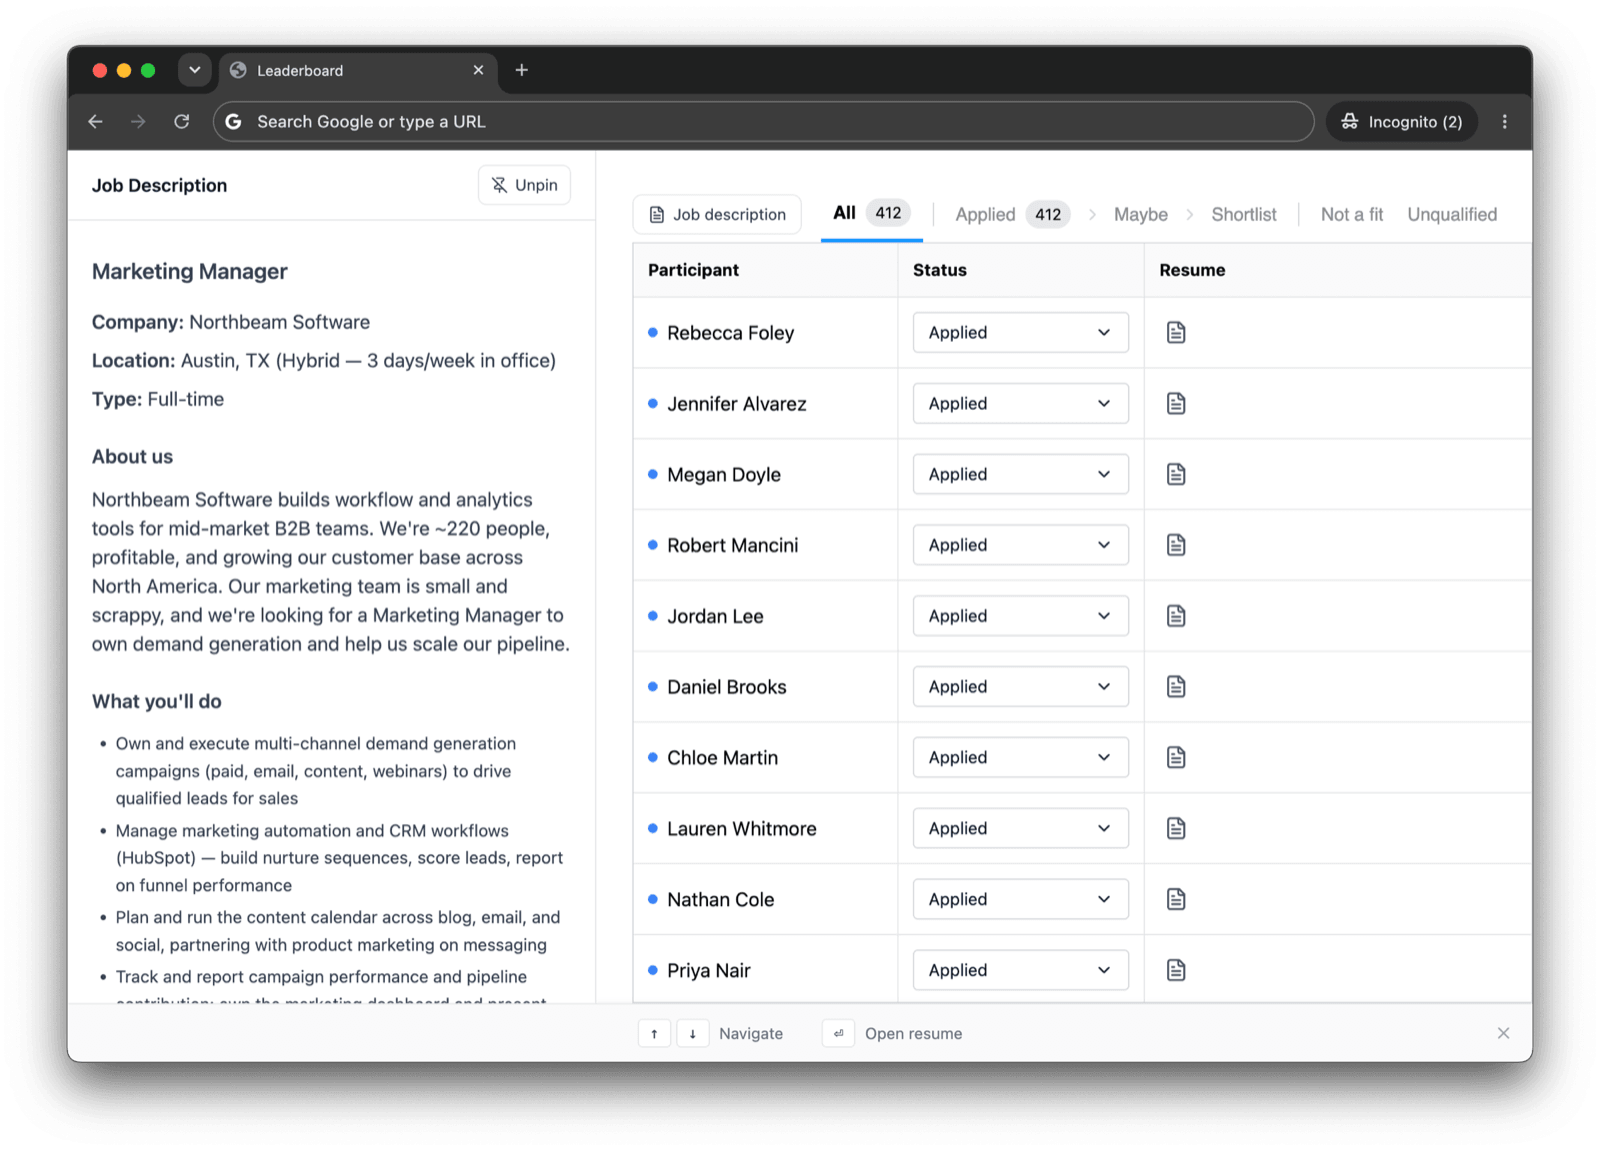Screen dimensions: 1600x1151
Task: Expand Chloe Martin's status dropdown
Action: [1020, 758]
